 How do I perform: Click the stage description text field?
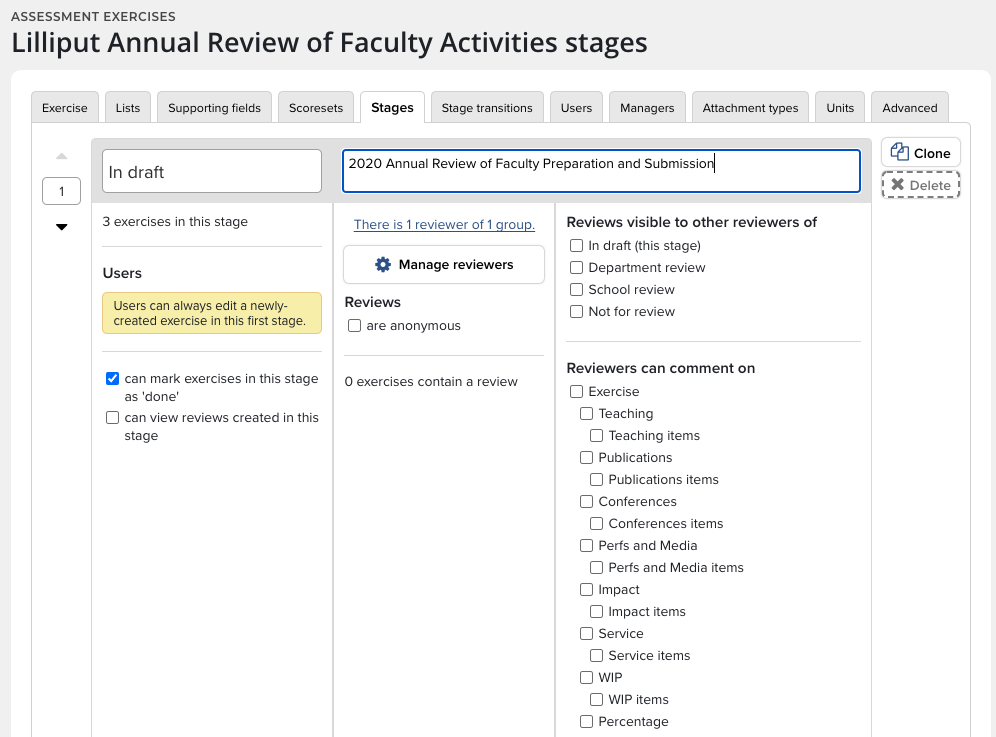(600, 171)
